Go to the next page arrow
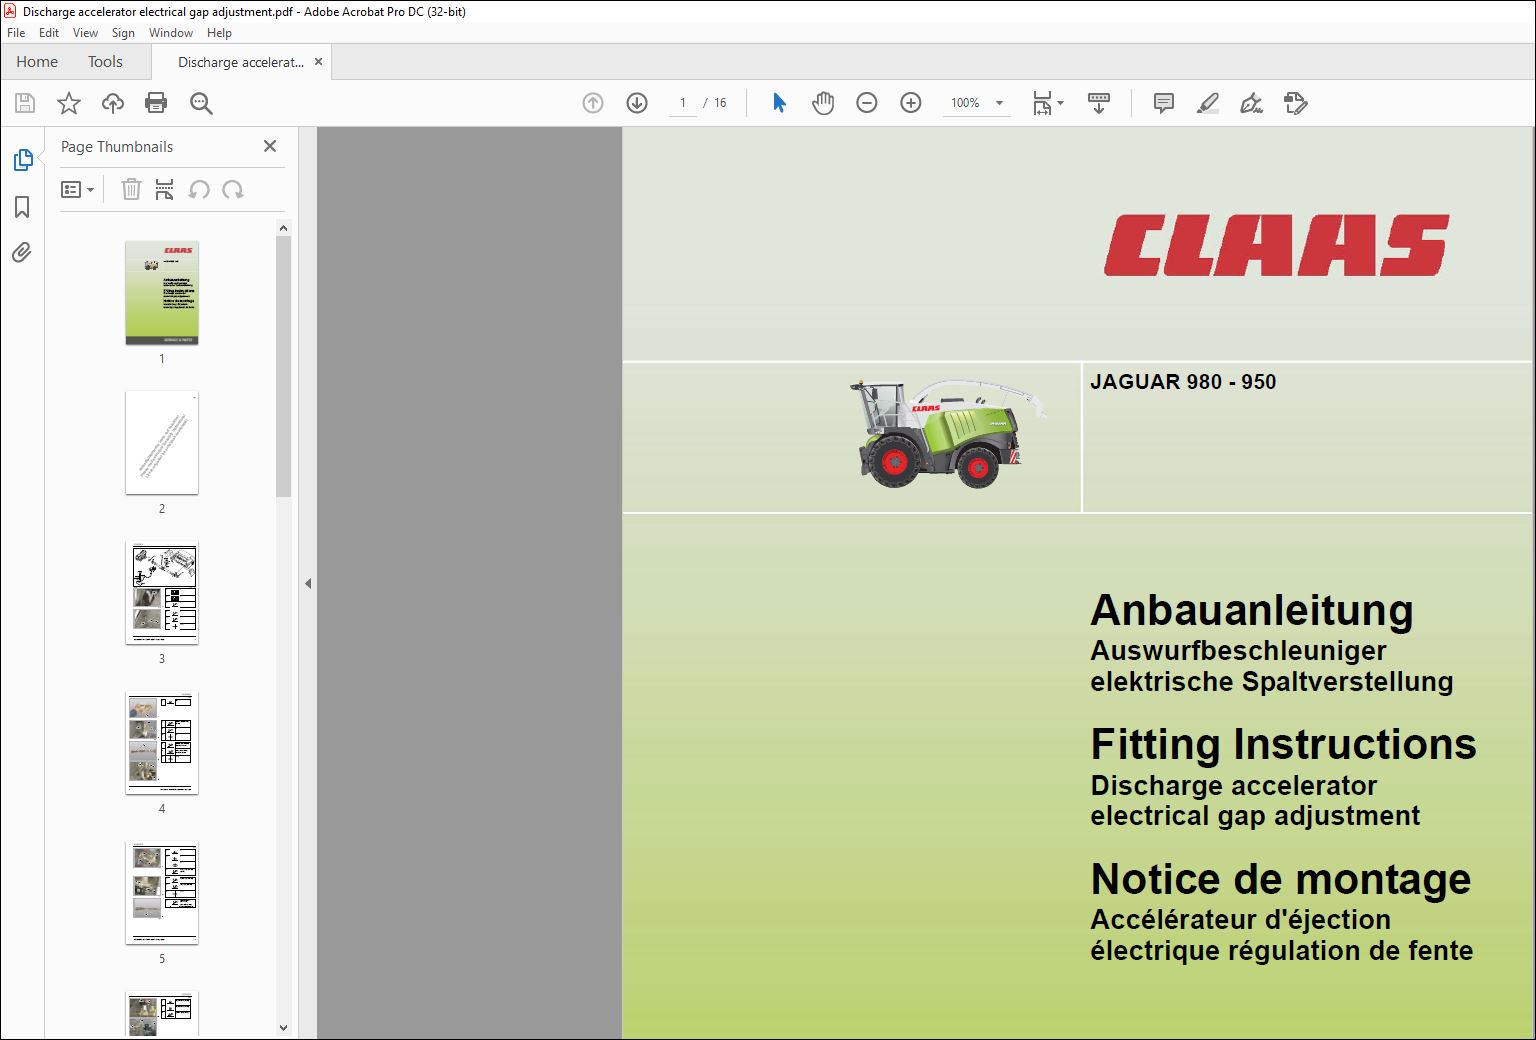 (637, 103)
